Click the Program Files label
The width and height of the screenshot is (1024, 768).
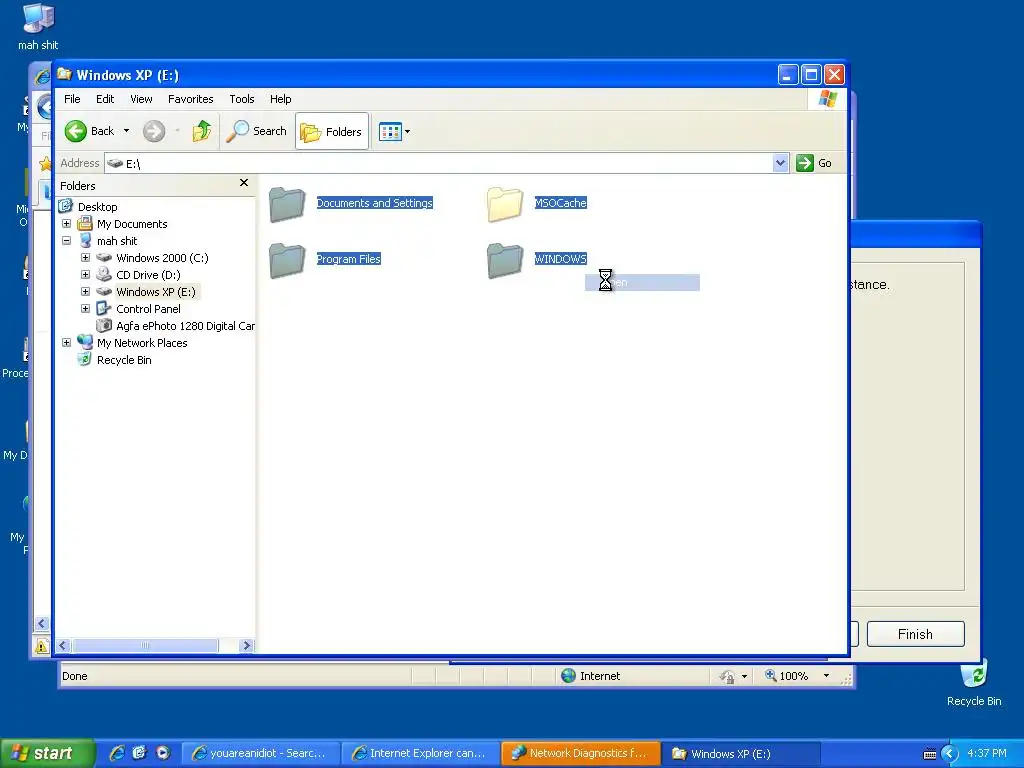[x=349, y=259]
